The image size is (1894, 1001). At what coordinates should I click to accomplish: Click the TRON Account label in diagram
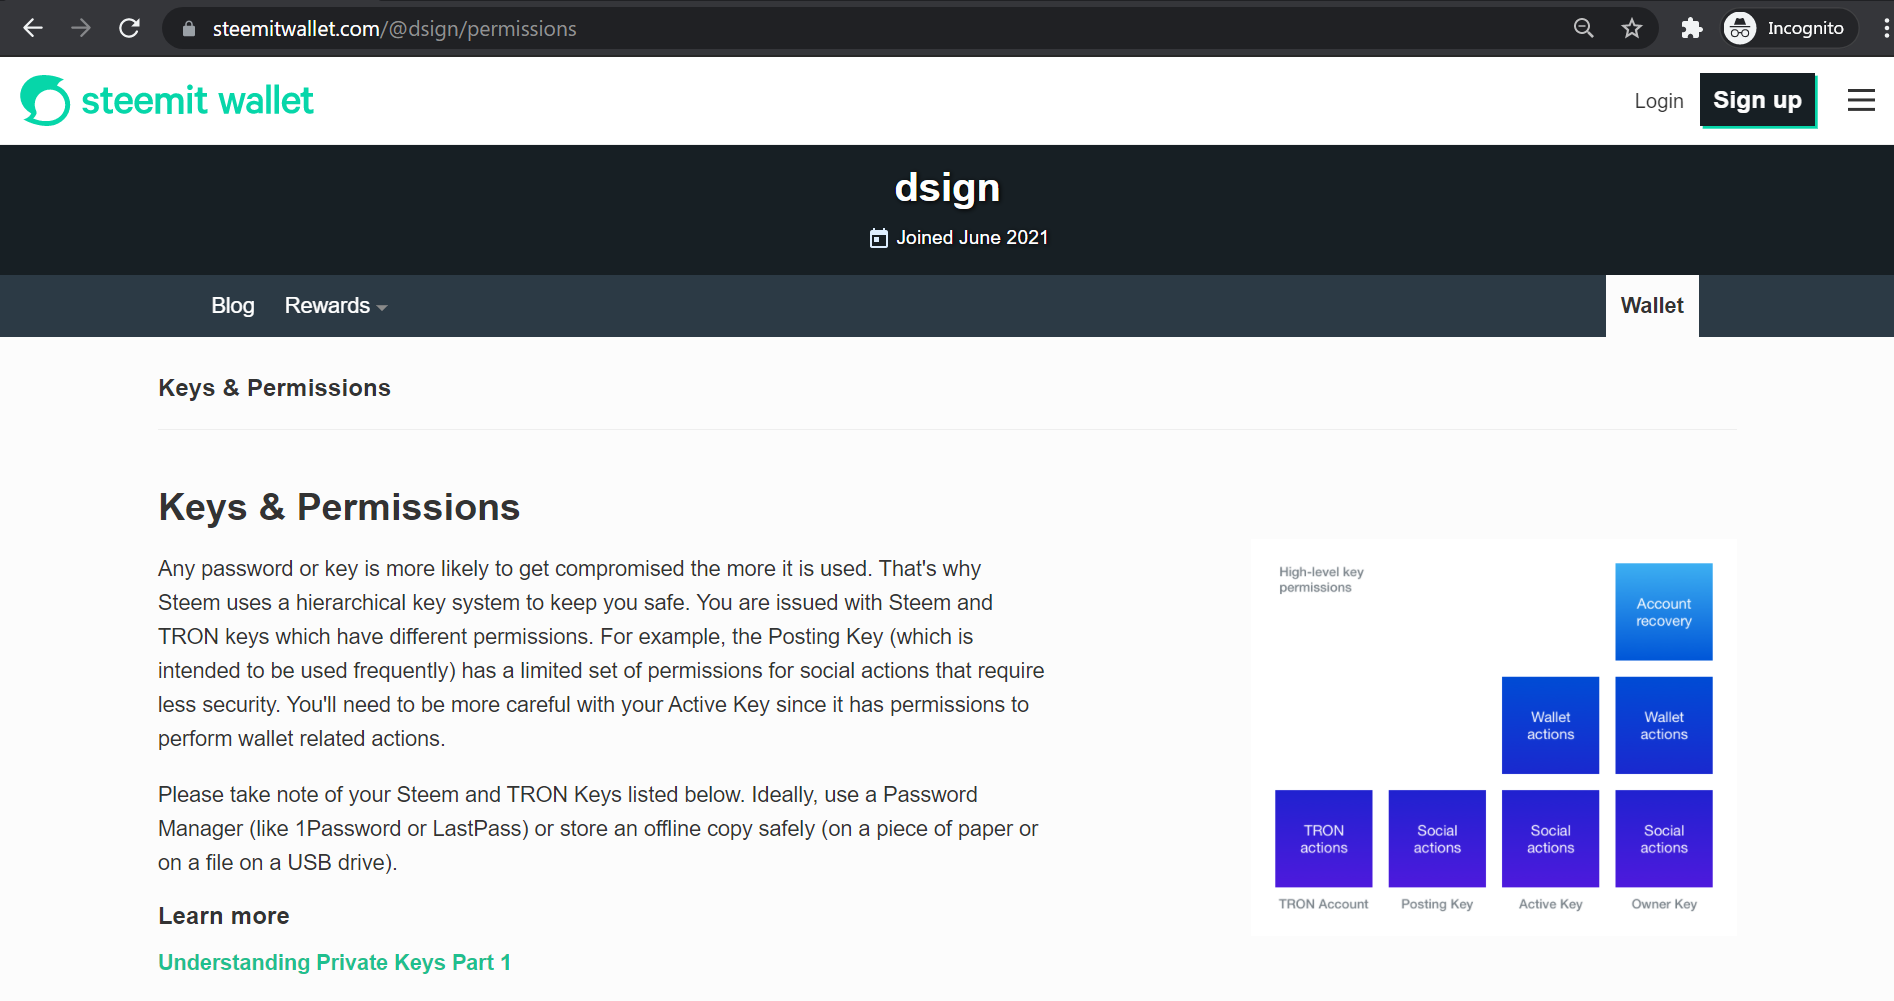(1323, 904)
